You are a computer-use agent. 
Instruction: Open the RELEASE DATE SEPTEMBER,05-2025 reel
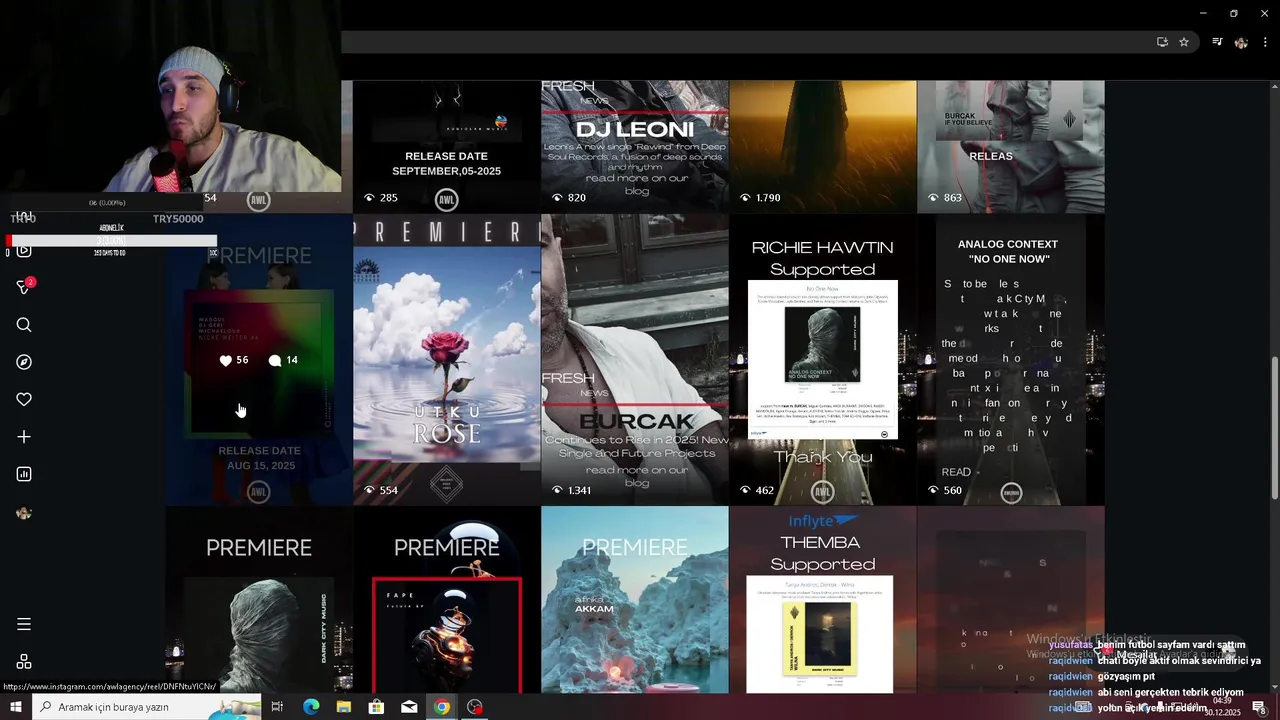[x=447, y=146]
